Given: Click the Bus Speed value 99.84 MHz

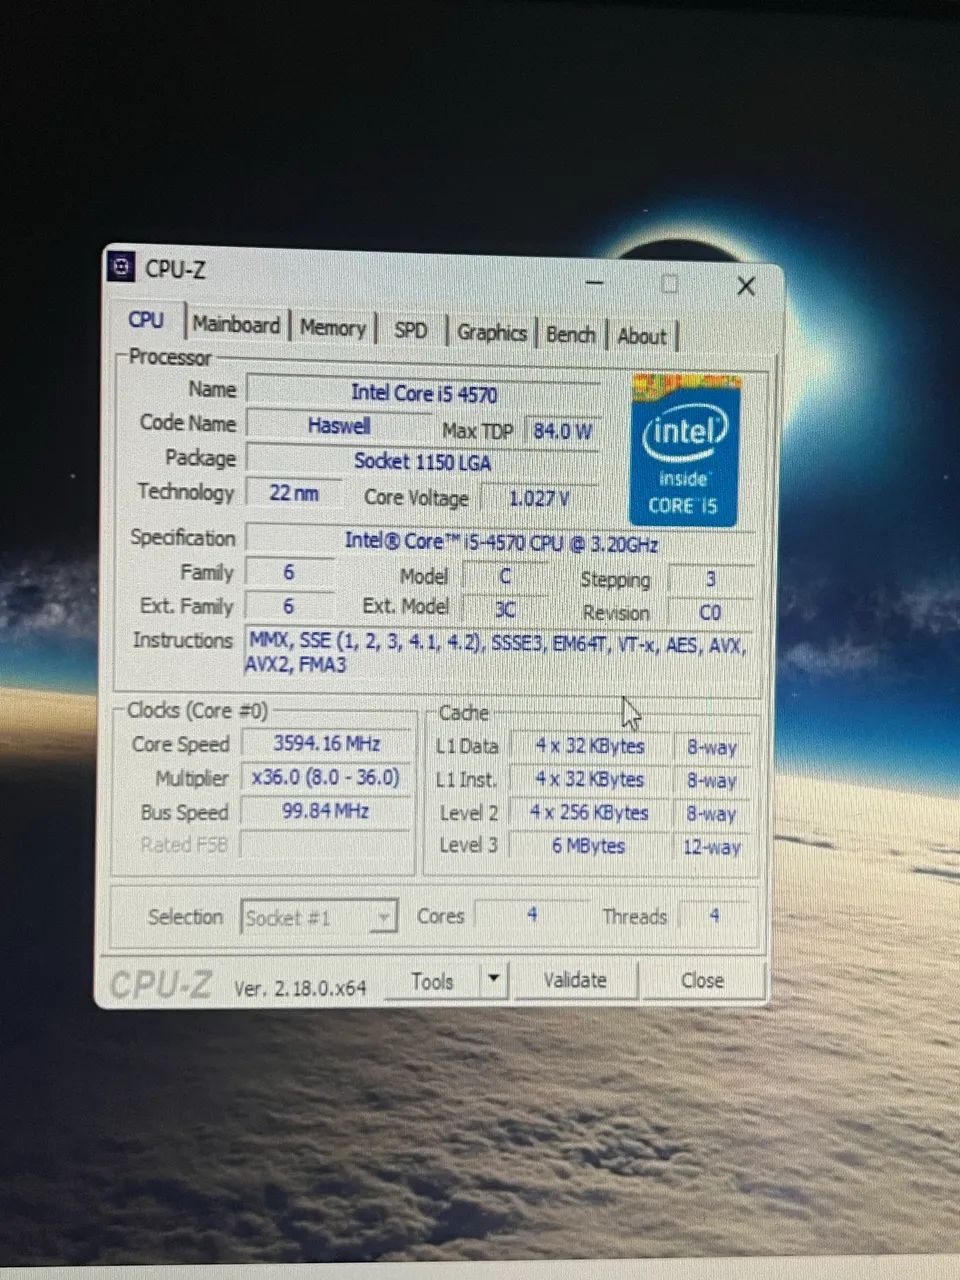Looking at the screenshot, I should pos(326,811).
